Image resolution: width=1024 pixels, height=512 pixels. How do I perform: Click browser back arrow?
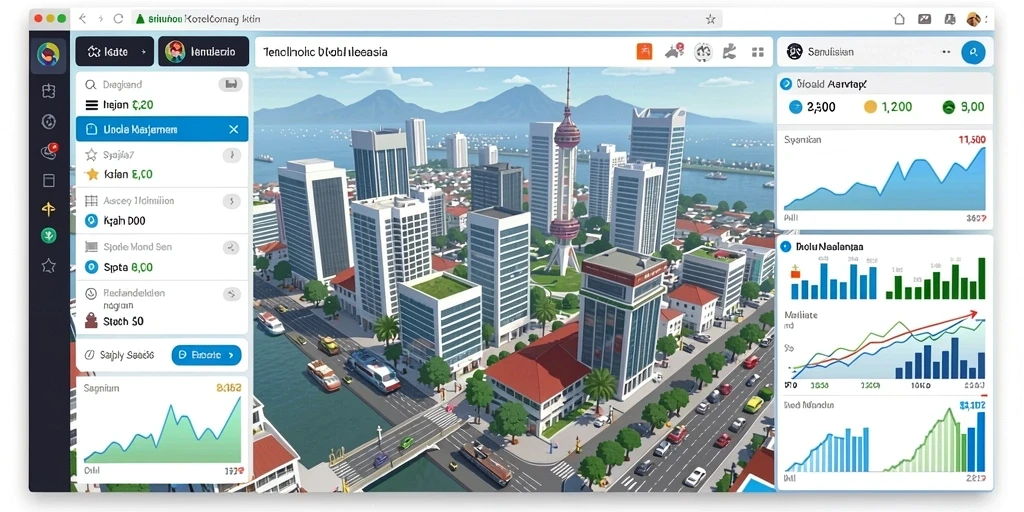point(82,19)
